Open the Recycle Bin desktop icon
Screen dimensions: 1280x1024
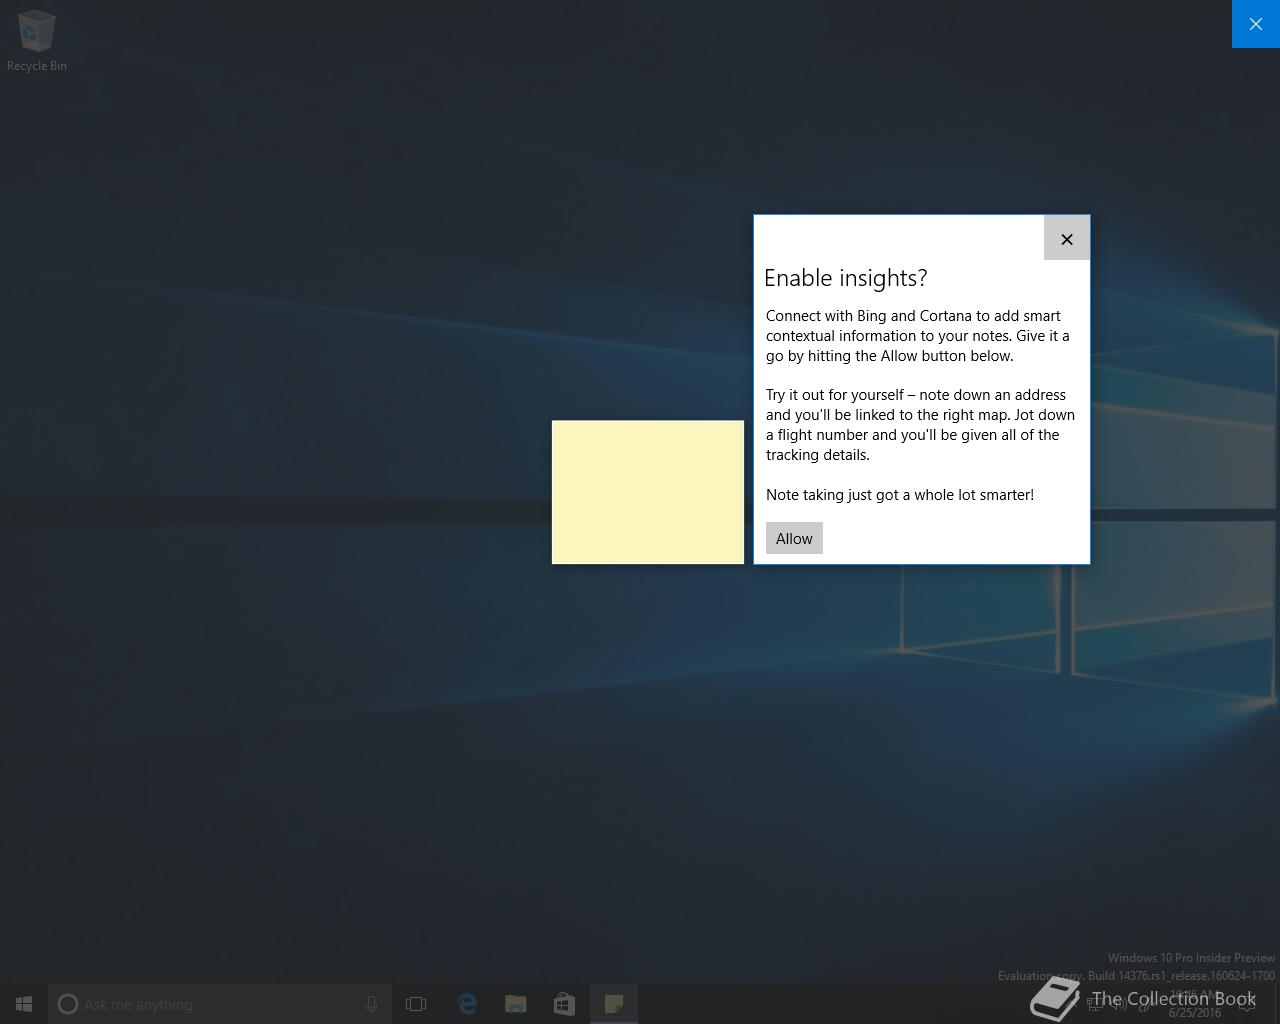tap(37, 41)
